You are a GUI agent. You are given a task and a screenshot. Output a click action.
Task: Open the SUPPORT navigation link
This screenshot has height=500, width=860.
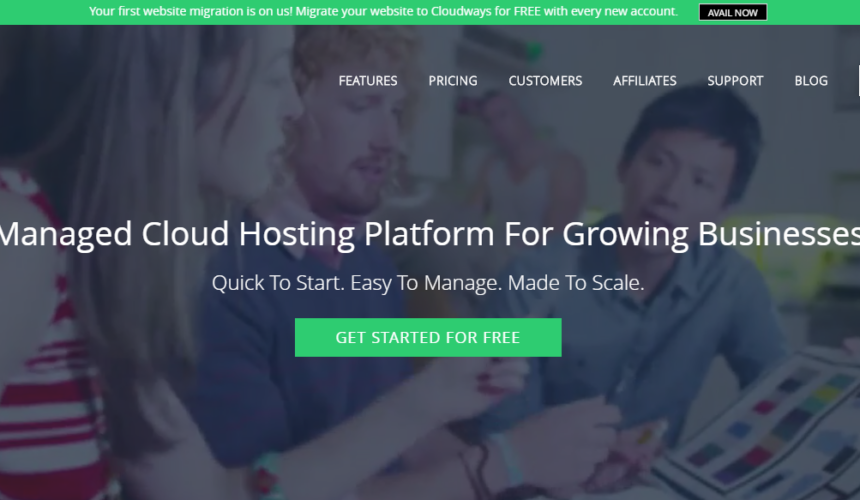point(735,81)
